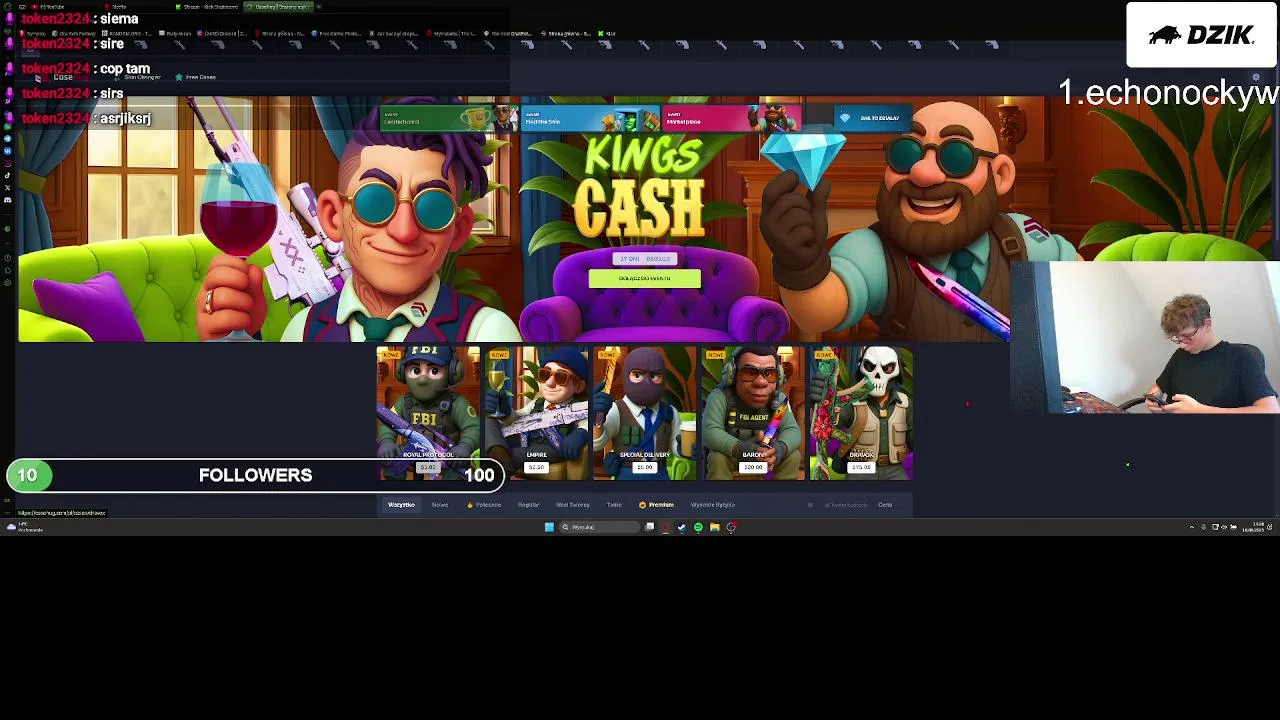Image resolution: width=1280 pixels, height=720 pixels.
Task: Select the Nowe filter tab
Action: click(x=440, y=505)
